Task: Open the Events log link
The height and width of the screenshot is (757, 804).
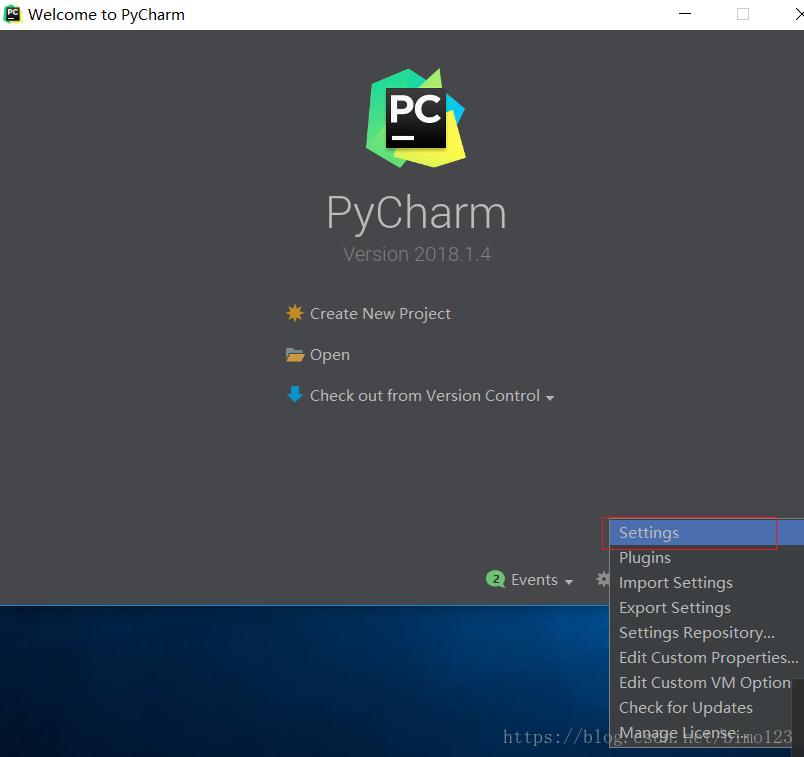Action: pyautogui.click(x=534, y=580)
